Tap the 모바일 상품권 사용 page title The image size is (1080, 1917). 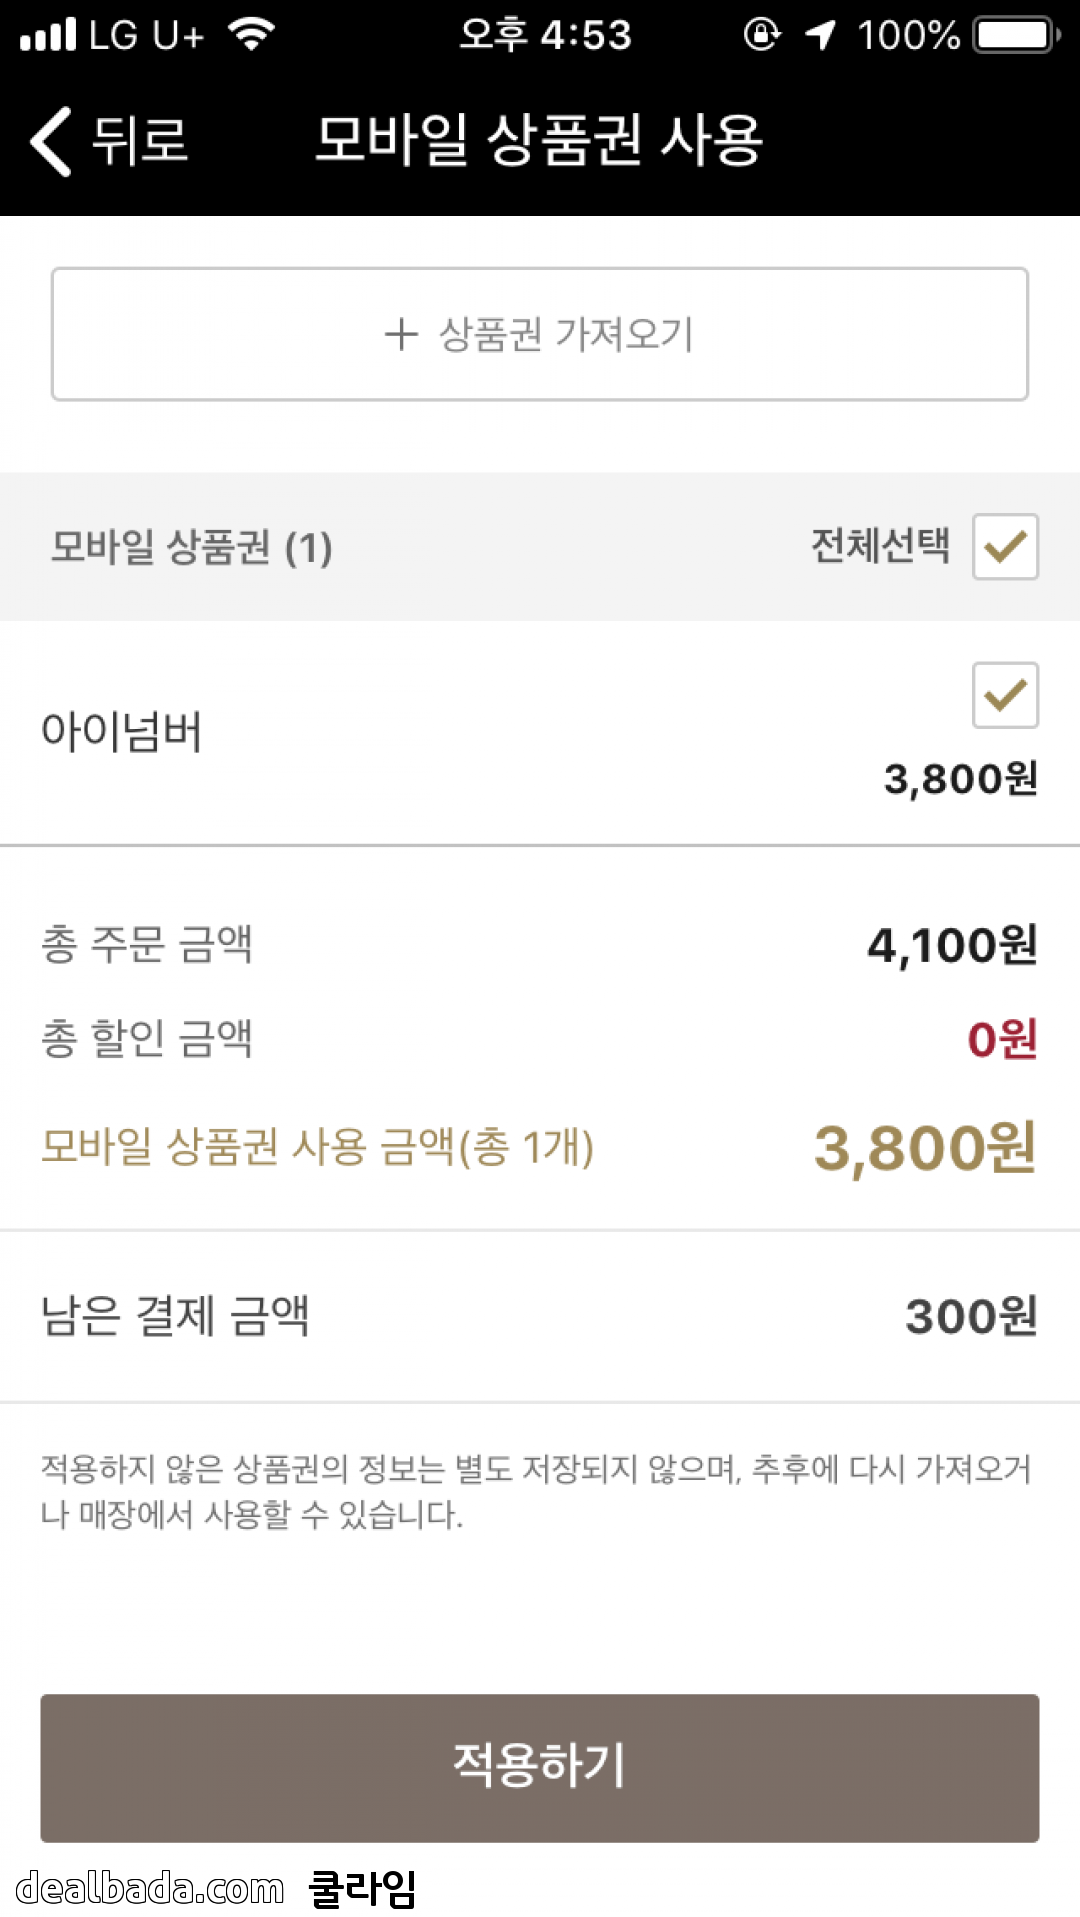539,140
